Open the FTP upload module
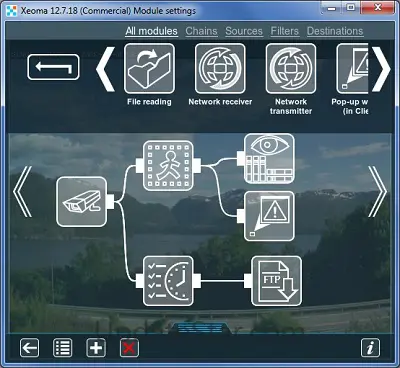Image resolution: width=400 pixels, height=368 pixels. pos(276,281)
